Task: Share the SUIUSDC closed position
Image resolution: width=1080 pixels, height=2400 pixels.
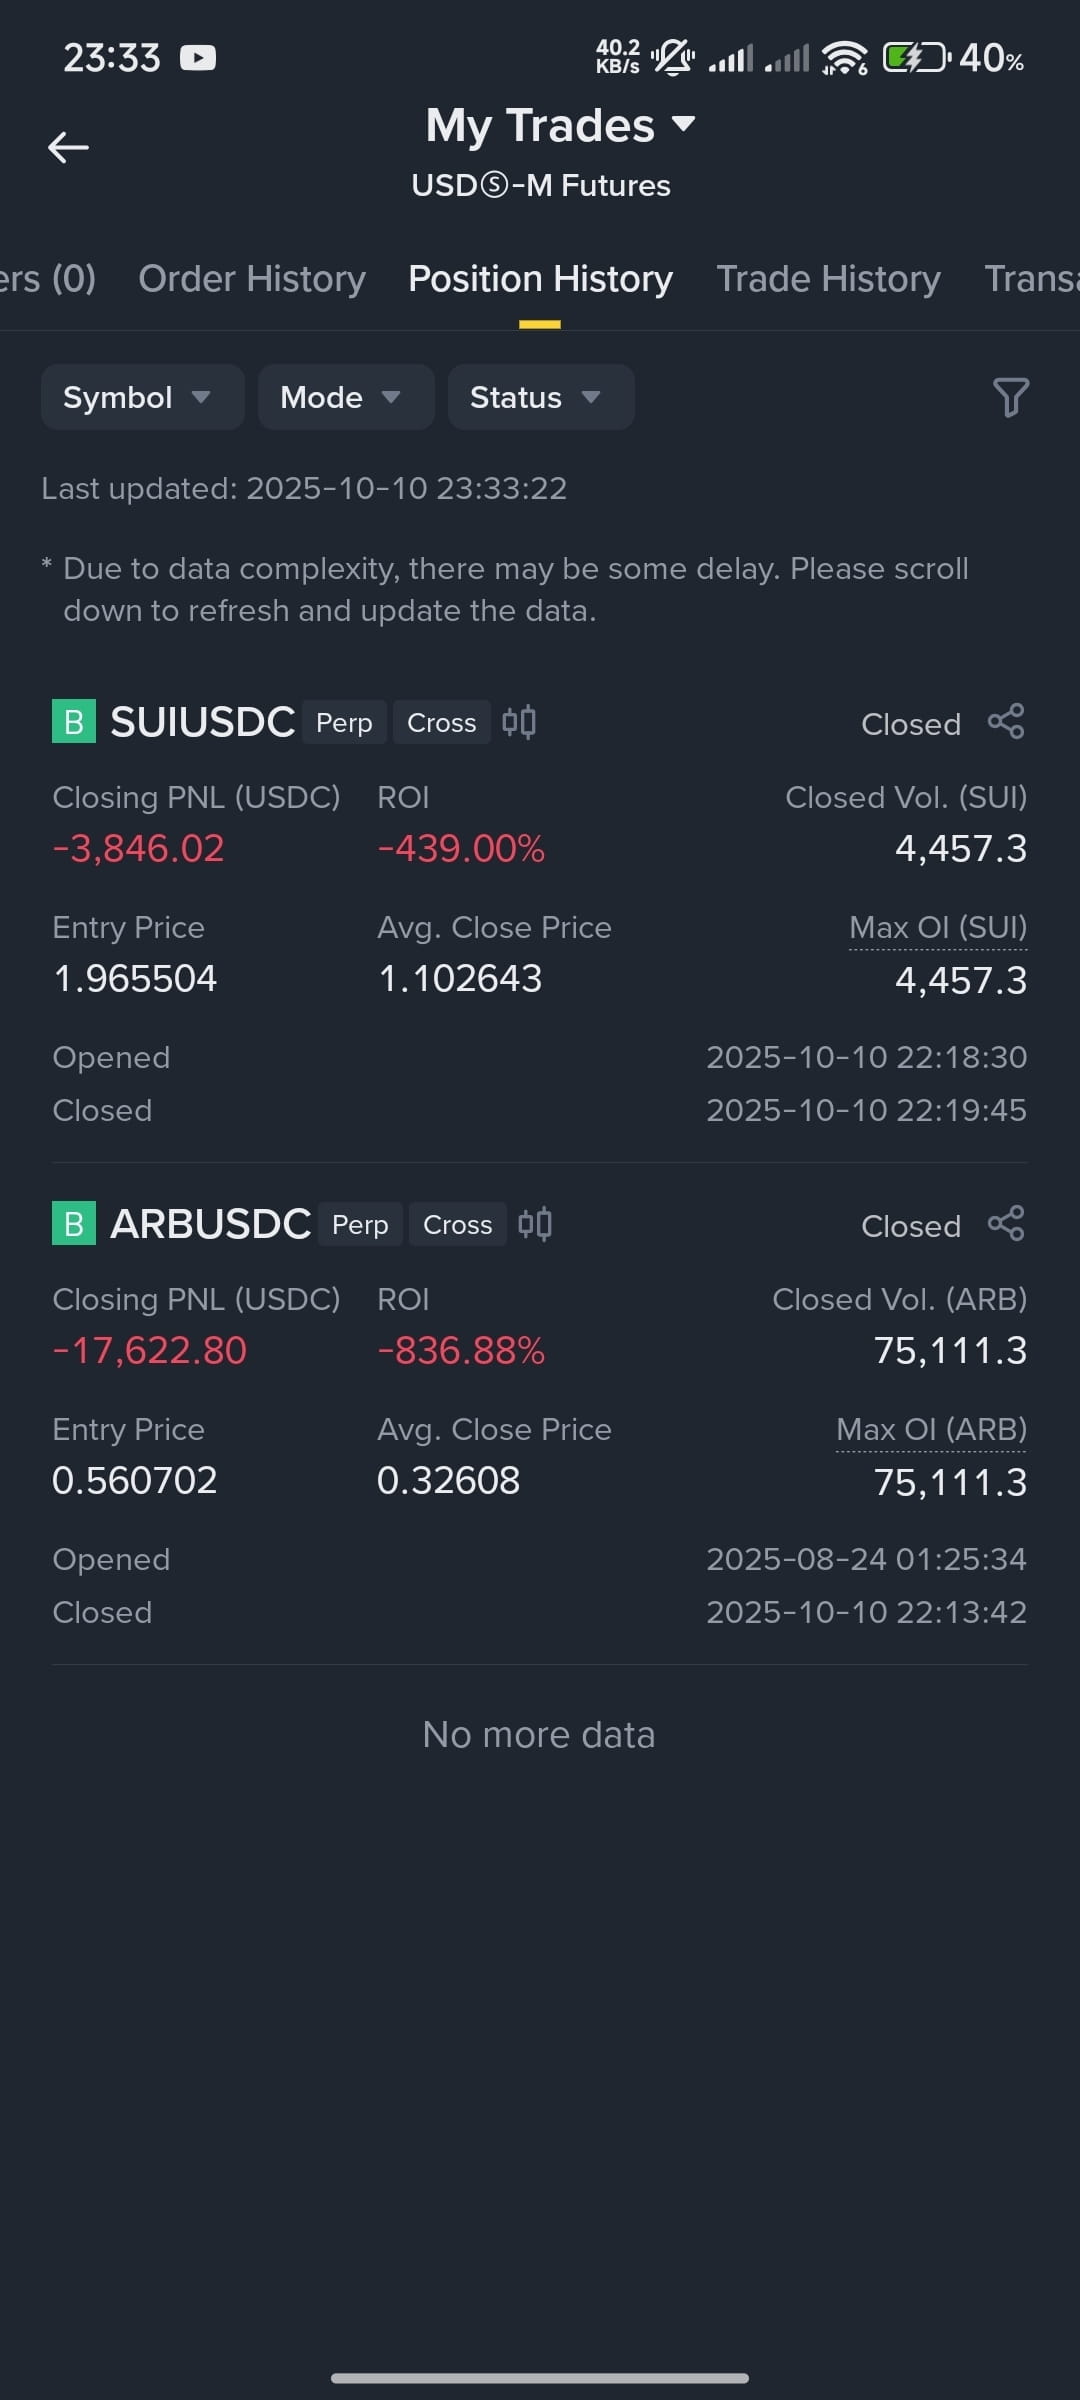Action: (x=1006, y=722)
